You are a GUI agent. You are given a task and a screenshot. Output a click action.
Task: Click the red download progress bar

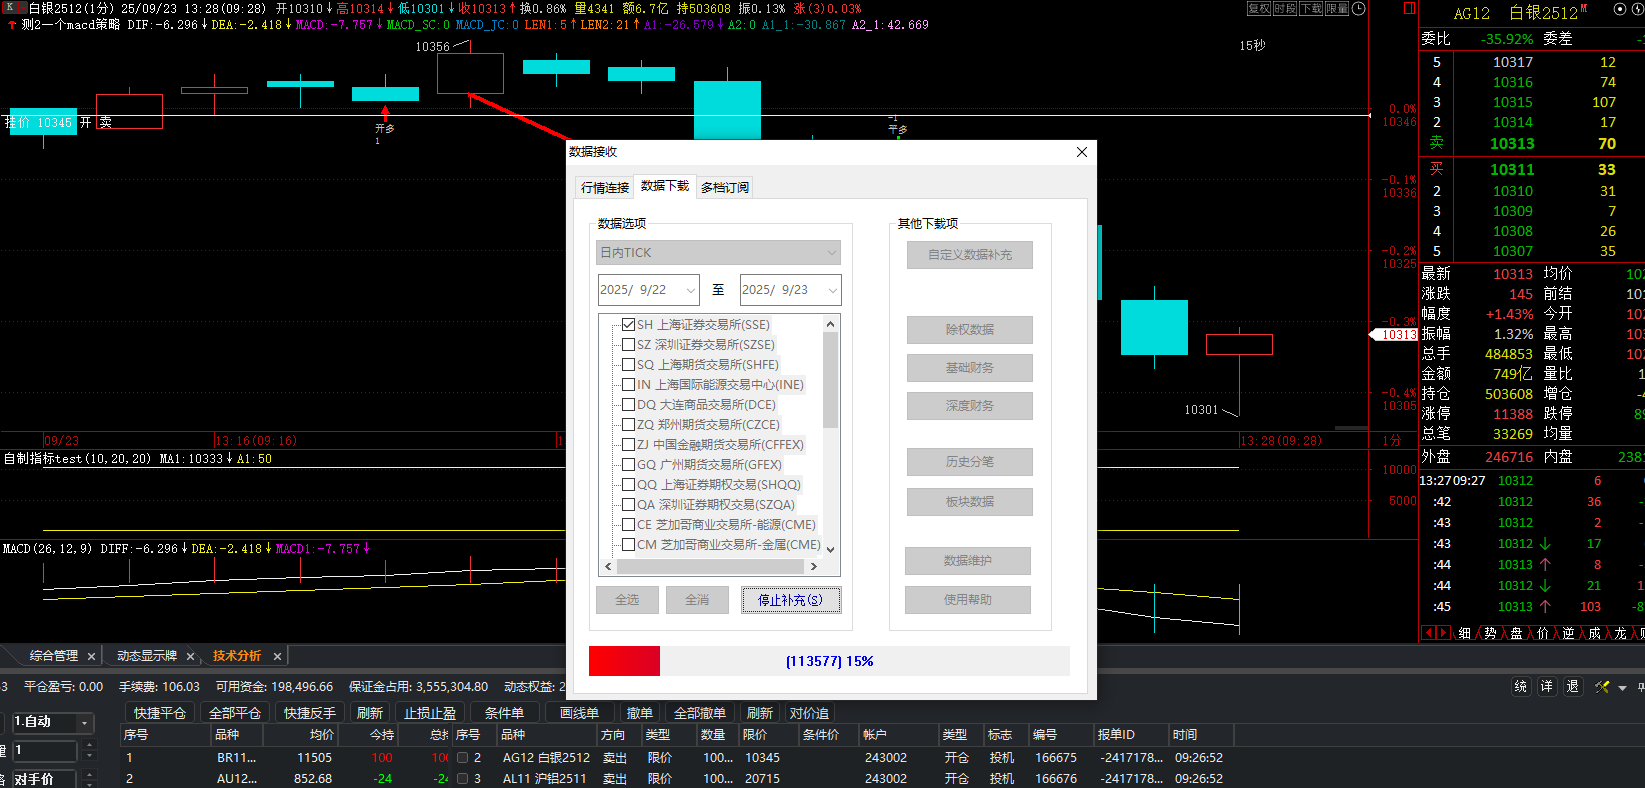(624, 661)
